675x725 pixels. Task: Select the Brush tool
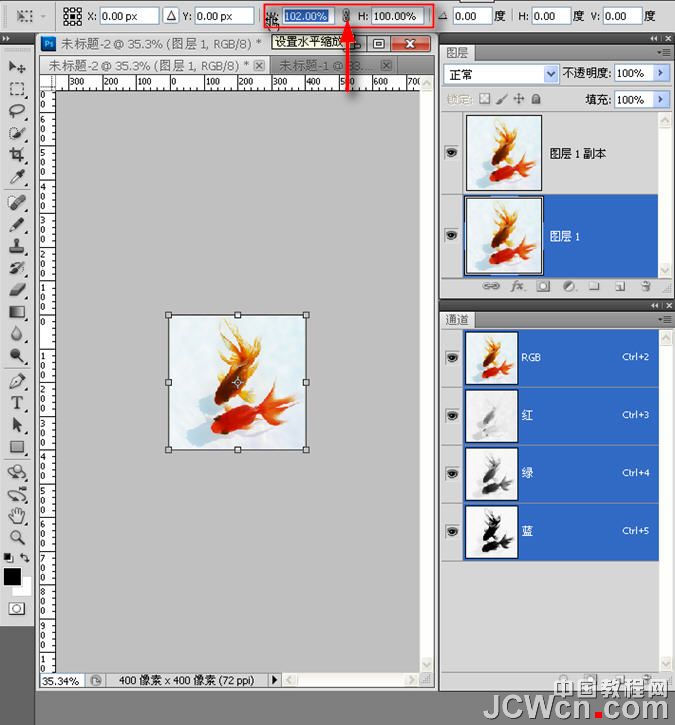tap(17, 225)
